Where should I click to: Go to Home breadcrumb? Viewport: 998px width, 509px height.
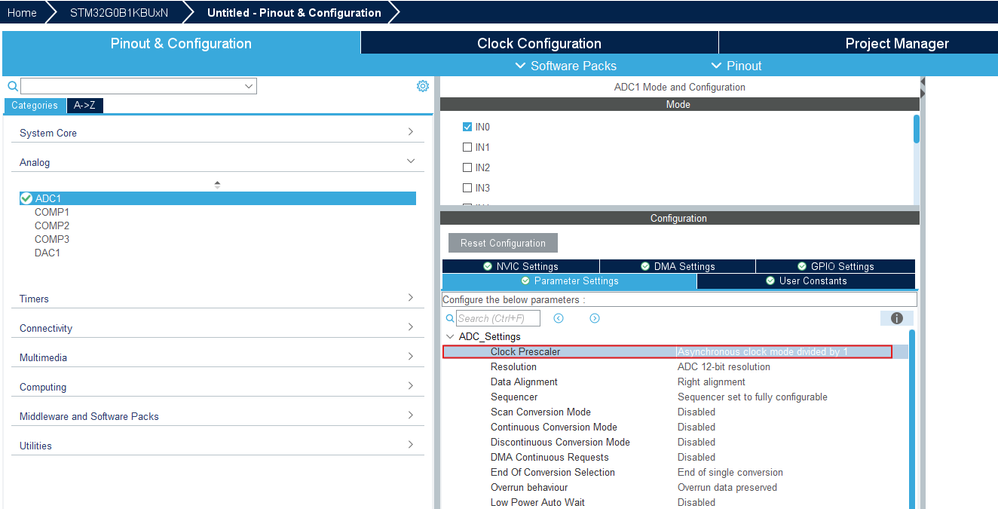pos(22,13)
